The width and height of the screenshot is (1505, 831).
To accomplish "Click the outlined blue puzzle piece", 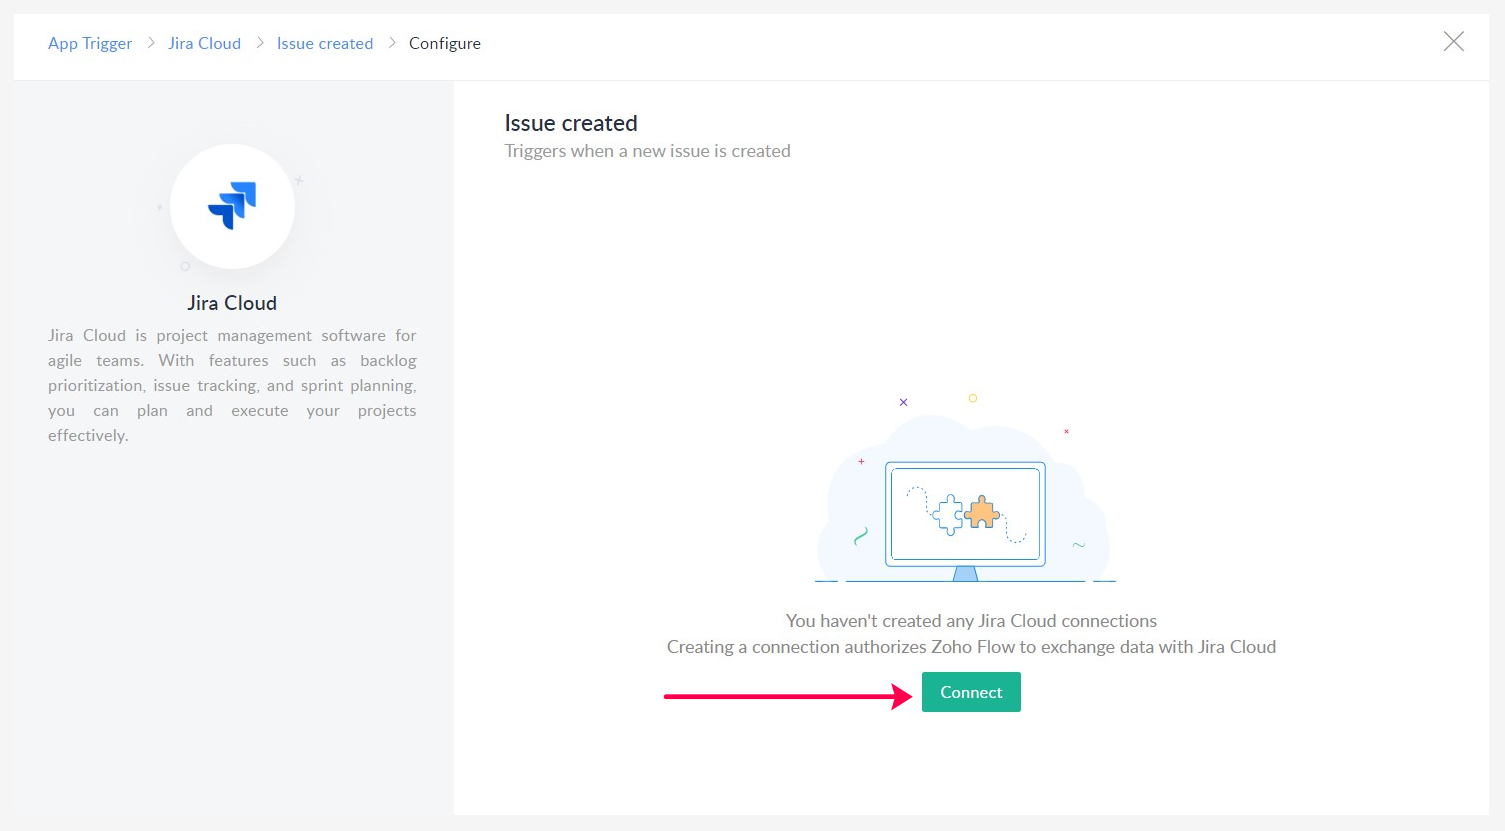I will click(947, 514).
